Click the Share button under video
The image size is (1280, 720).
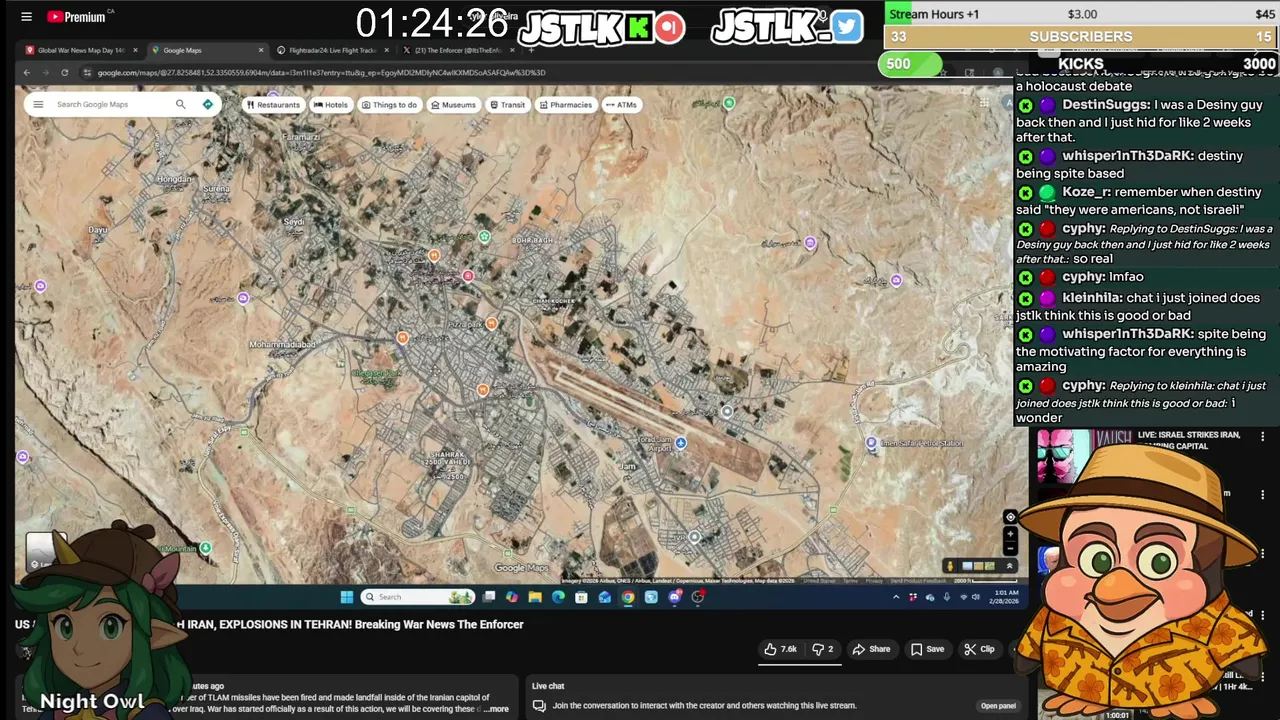click(x=871, y=649)
